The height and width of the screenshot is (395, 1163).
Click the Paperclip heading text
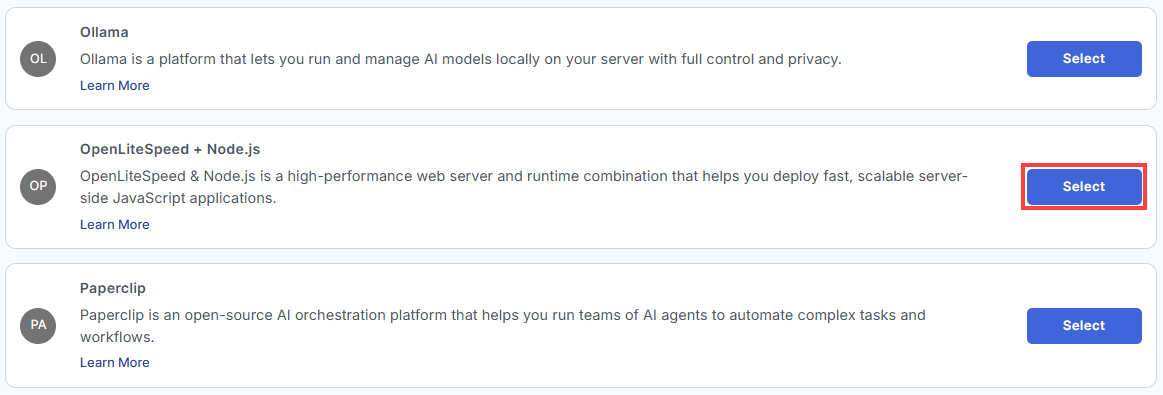click(x=112, y=288)
